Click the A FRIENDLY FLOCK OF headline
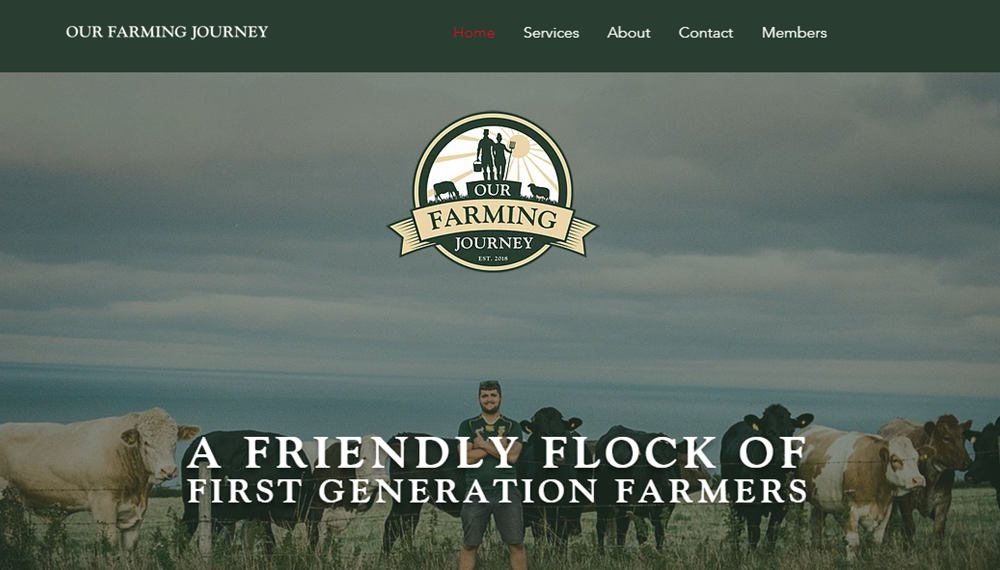This screenshot has height=570, width=1000. pyautogui.click(x=497, y=453)
